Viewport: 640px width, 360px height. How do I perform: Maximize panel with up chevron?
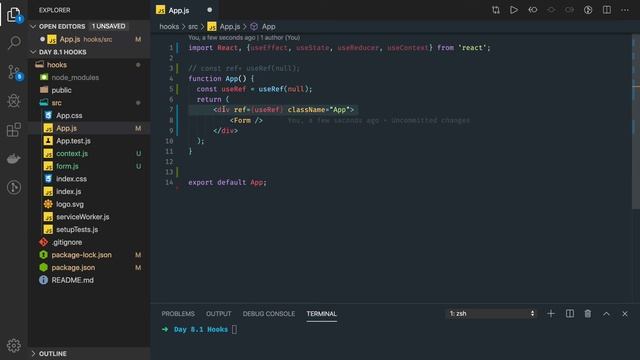(606, 313)
